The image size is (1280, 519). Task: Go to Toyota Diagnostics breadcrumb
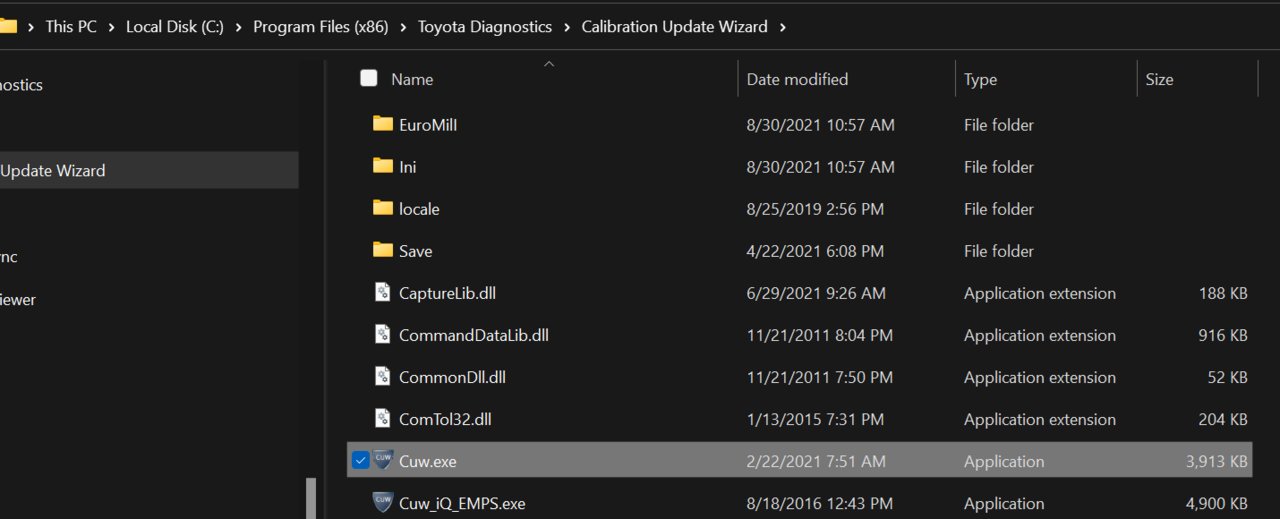tap(485, 27)
